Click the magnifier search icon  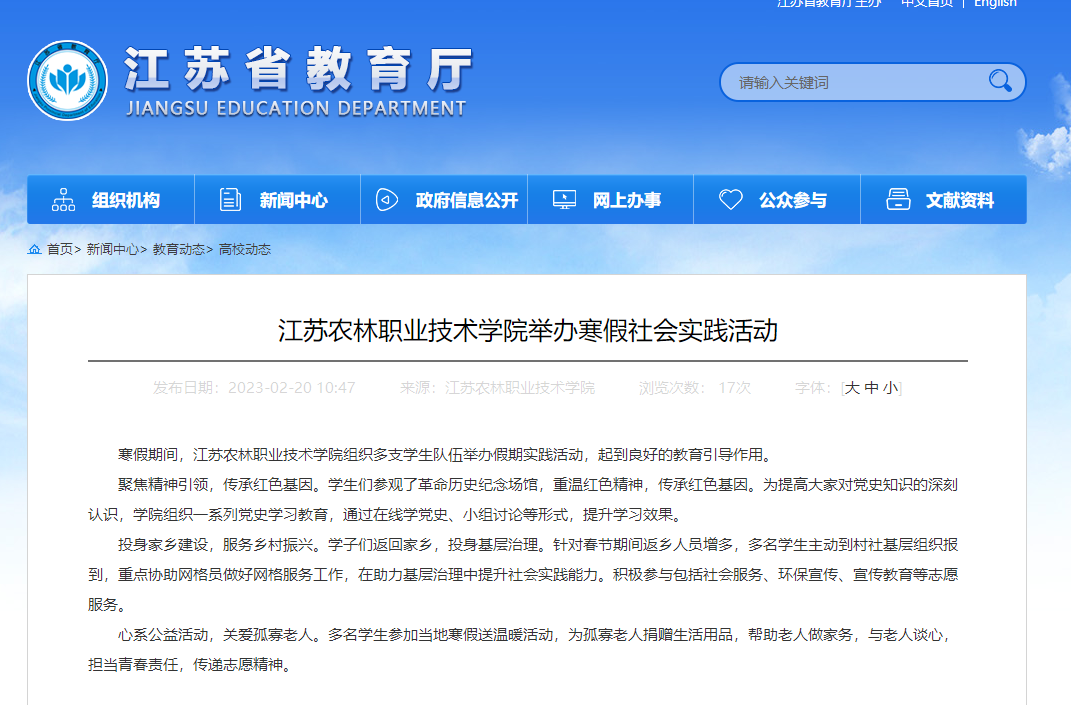point(999,81)
